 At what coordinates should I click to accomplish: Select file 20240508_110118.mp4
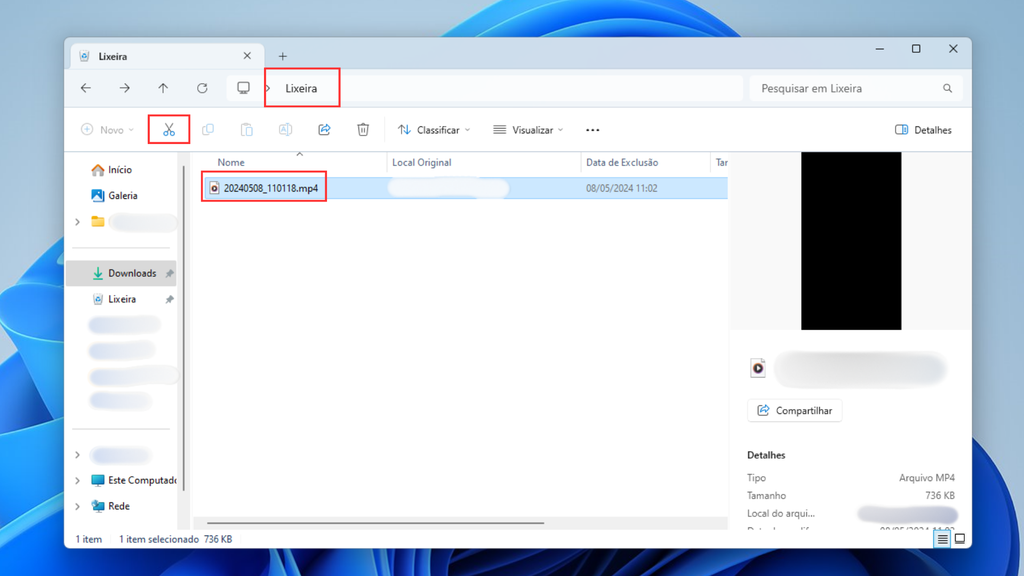270,188
